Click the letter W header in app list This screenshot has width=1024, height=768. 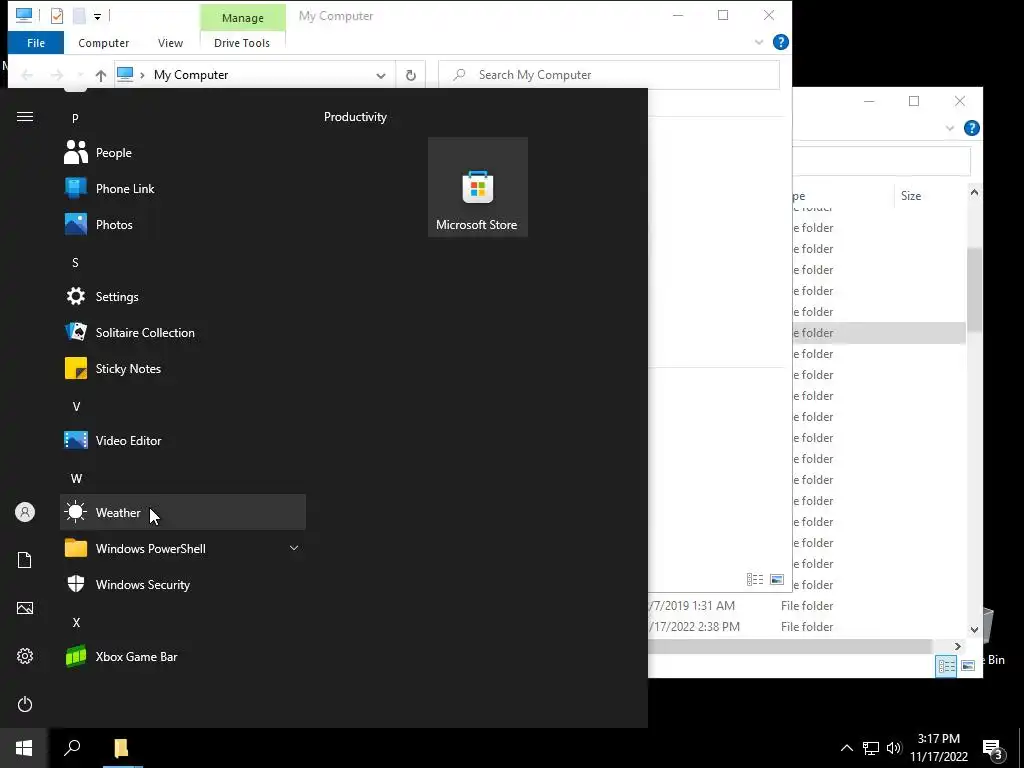(x=76, y=479)
